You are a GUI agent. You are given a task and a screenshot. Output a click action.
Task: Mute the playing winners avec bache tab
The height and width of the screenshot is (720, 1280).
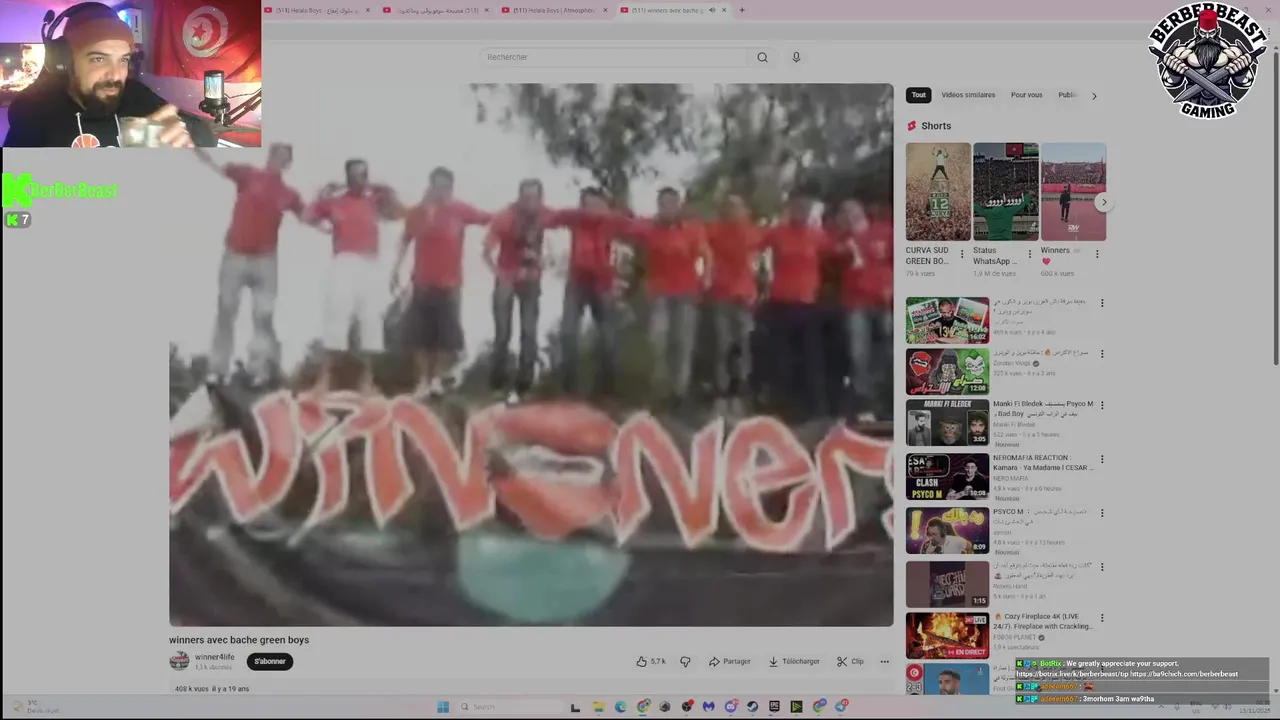pos(711,10)
